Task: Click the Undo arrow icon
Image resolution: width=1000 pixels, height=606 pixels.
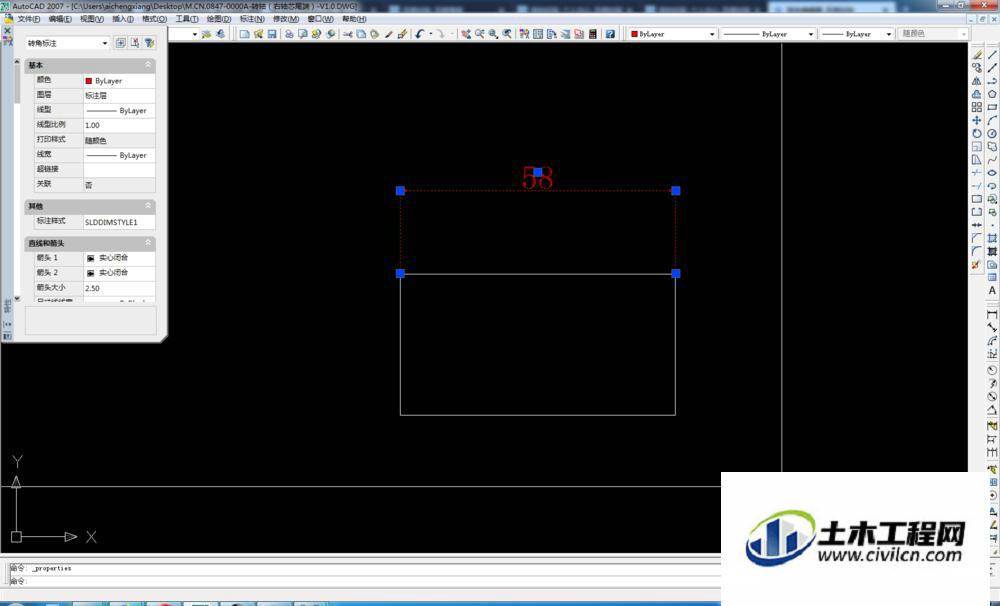Action: pos(419,34)
